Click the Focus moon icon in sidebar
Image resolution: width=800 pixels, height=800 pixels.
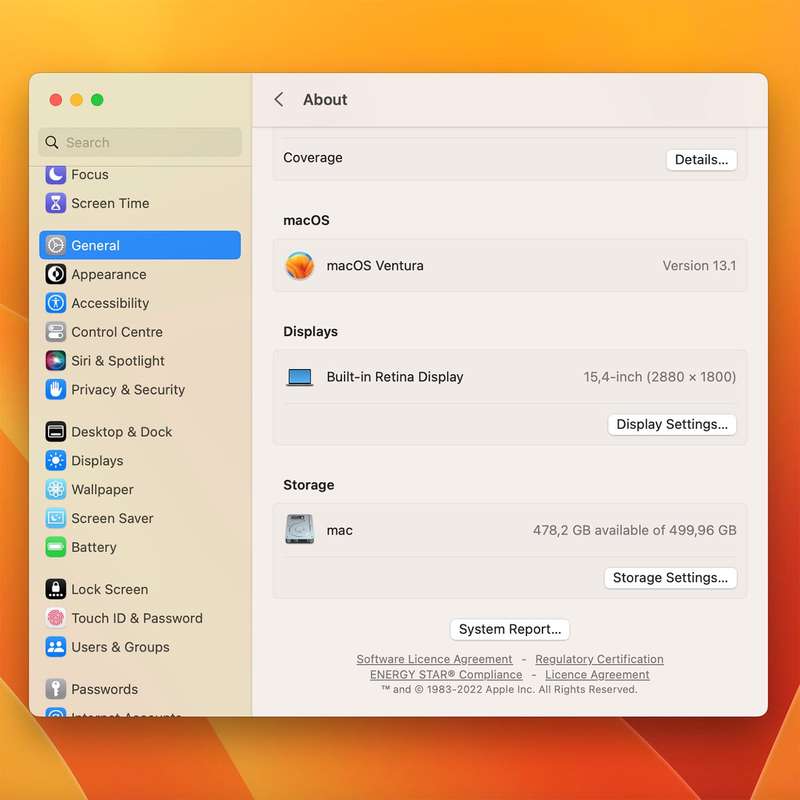point(56,175)
